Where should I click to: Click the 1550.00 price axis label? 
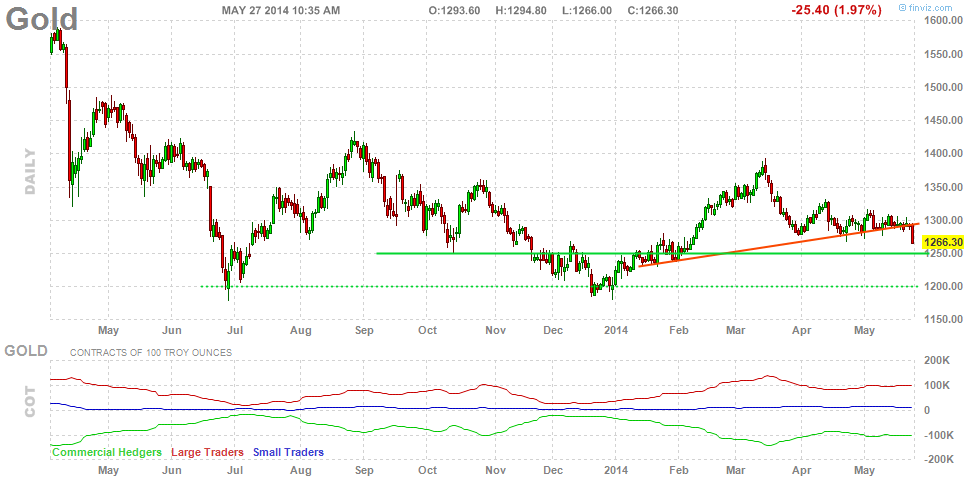tap(943, 55)
